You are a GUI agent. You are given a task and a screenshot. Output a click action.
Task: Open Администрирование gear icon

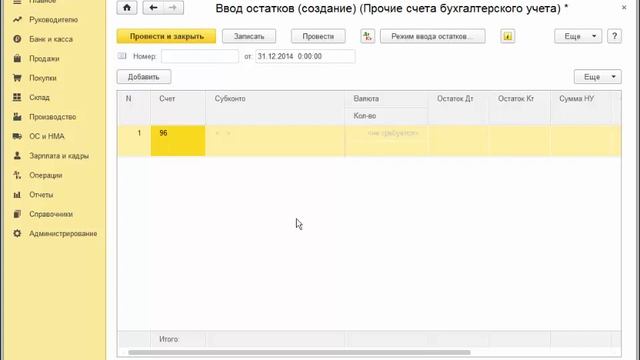17,233
